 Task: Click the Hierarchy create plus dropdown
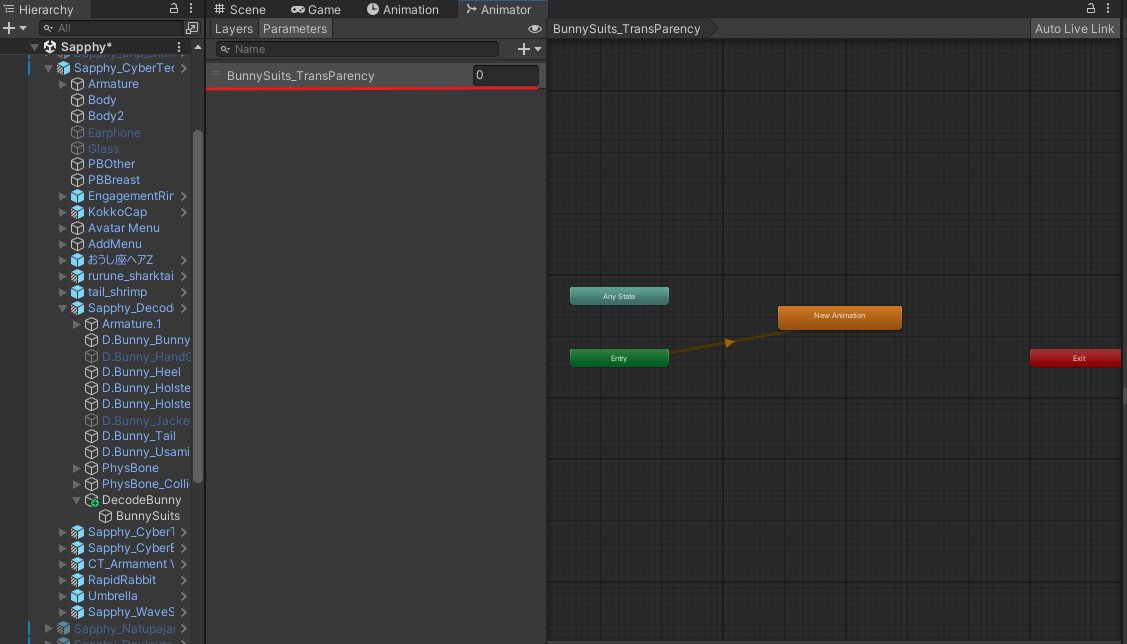(14, 28)
